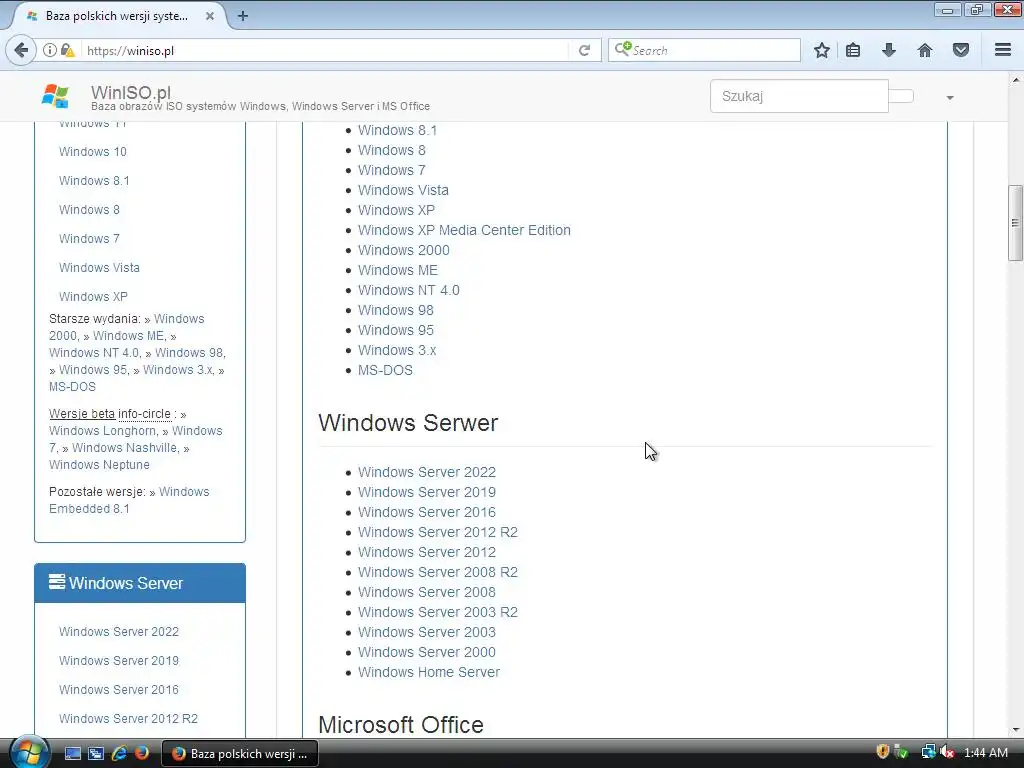Close the Baza polskich wersji tab
1024x768 pixels.
pyautogui.click(x=210, y=16)
